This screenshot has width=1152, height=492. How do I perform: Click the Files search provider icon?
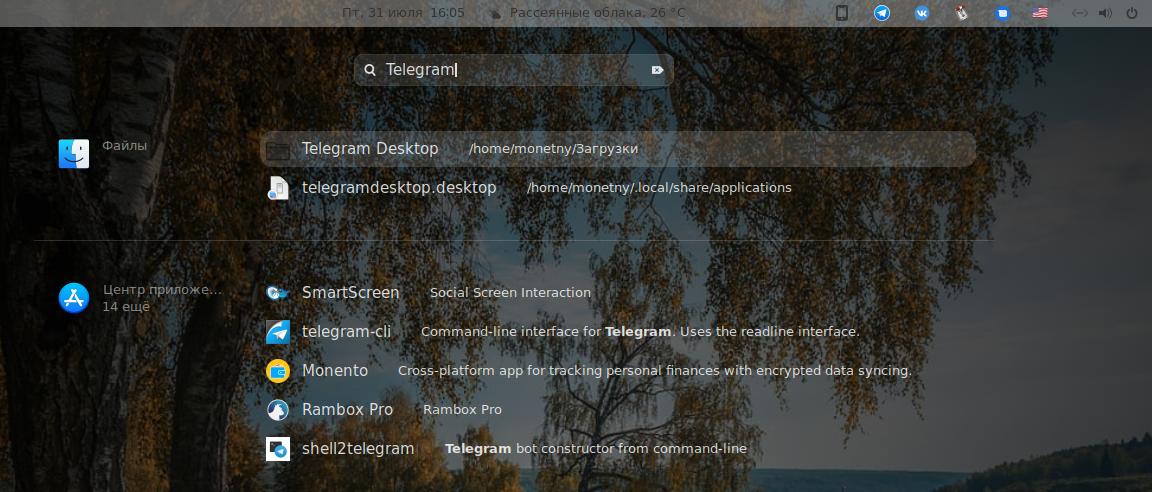(74, 153)
